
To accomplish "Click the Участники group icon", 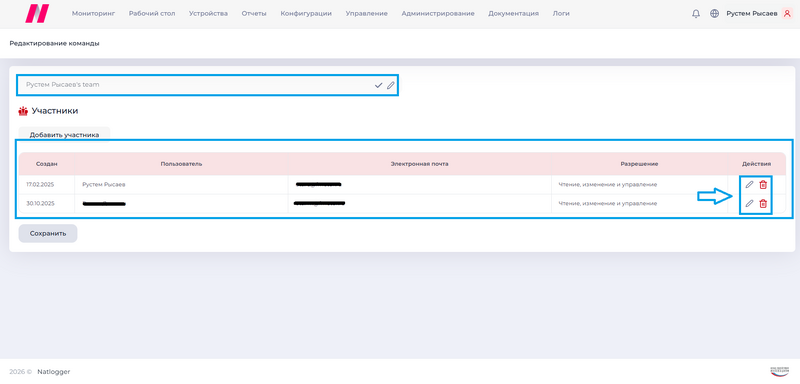I will (x=22, y=111).
